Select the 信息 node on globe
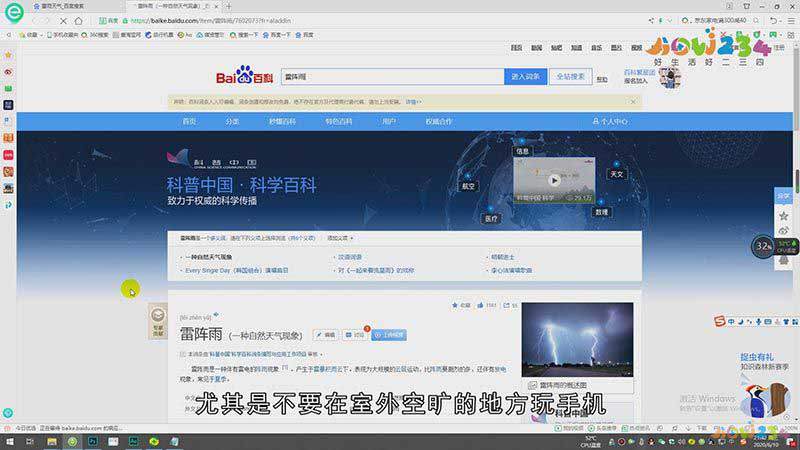 tap(522, 151)
